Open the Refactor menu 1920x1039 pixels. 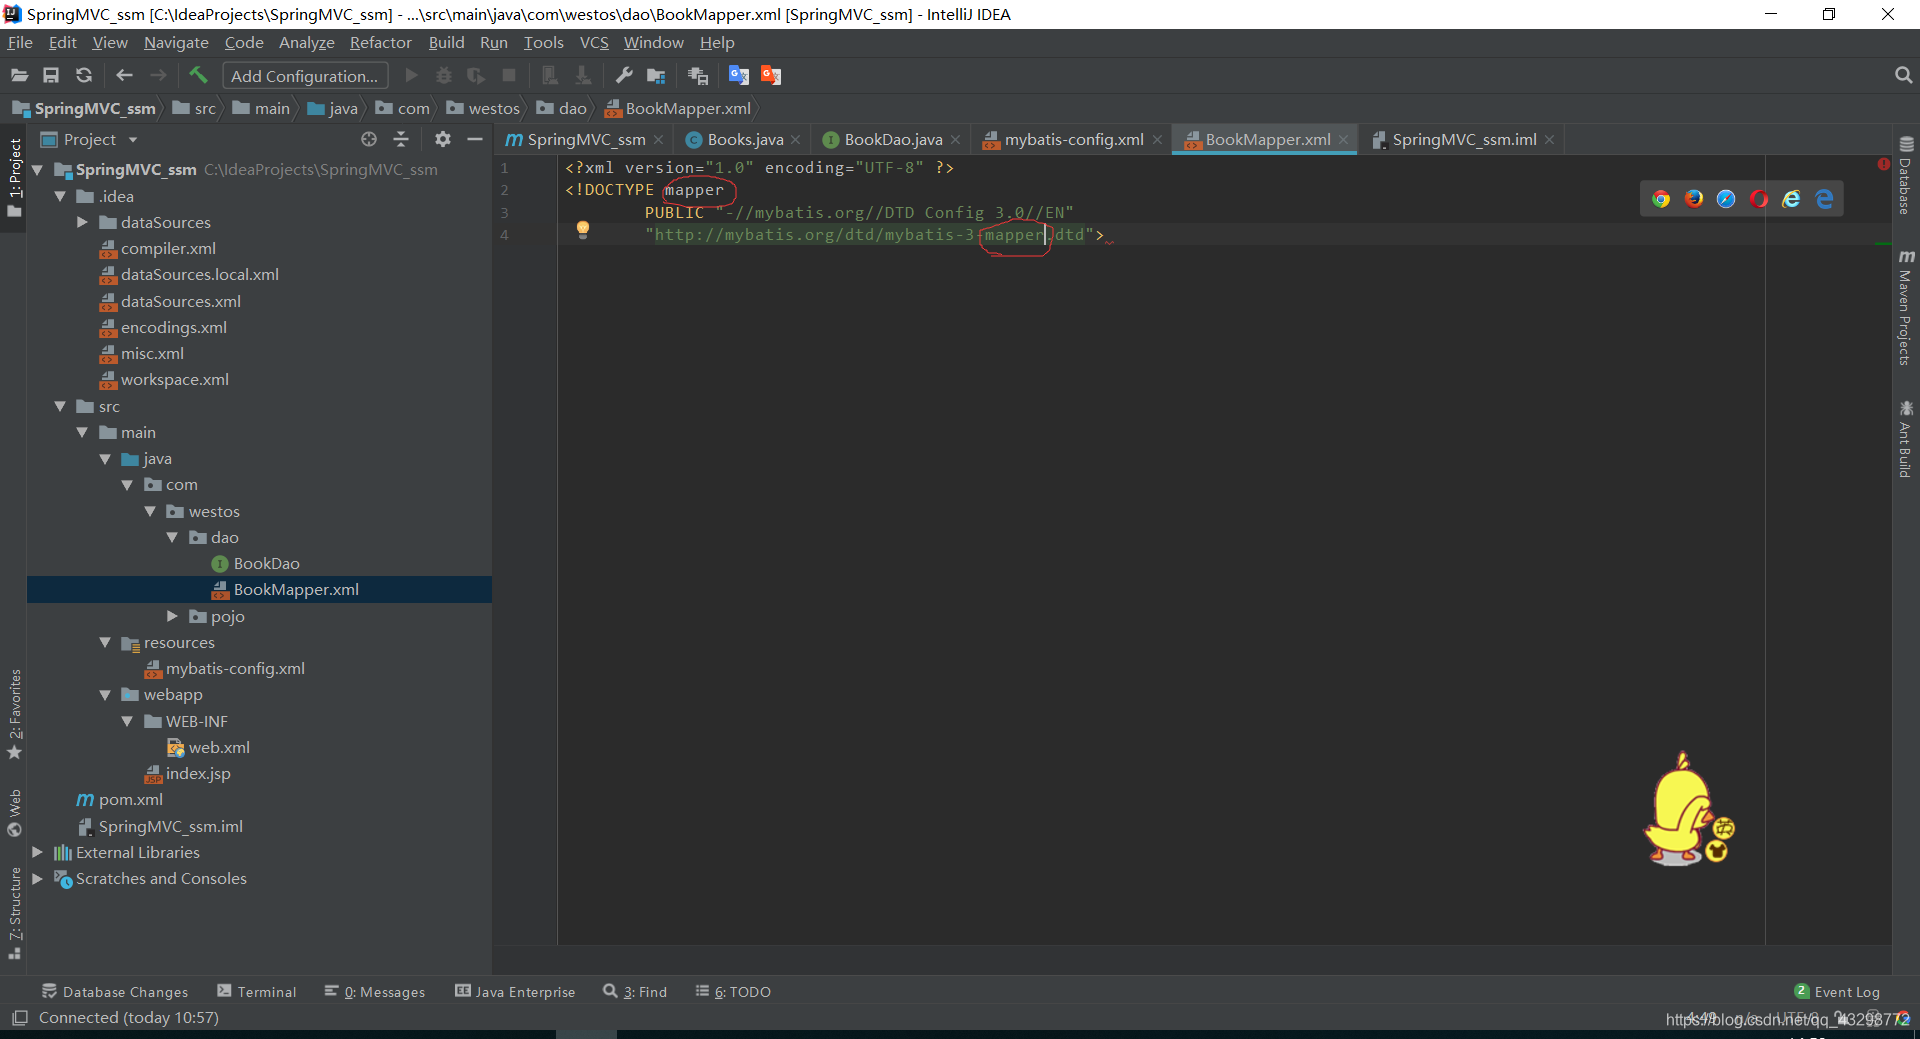380,43
